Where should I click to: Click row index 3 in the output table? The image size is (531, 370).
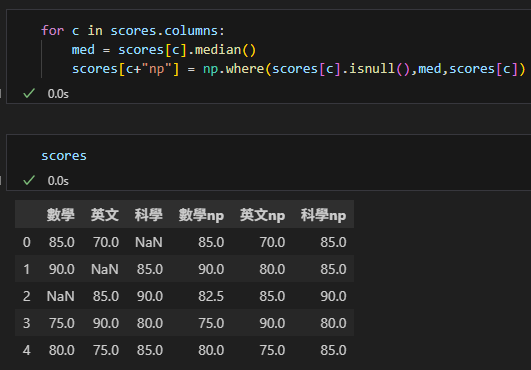pyautogui.click(x=27, y=323)
